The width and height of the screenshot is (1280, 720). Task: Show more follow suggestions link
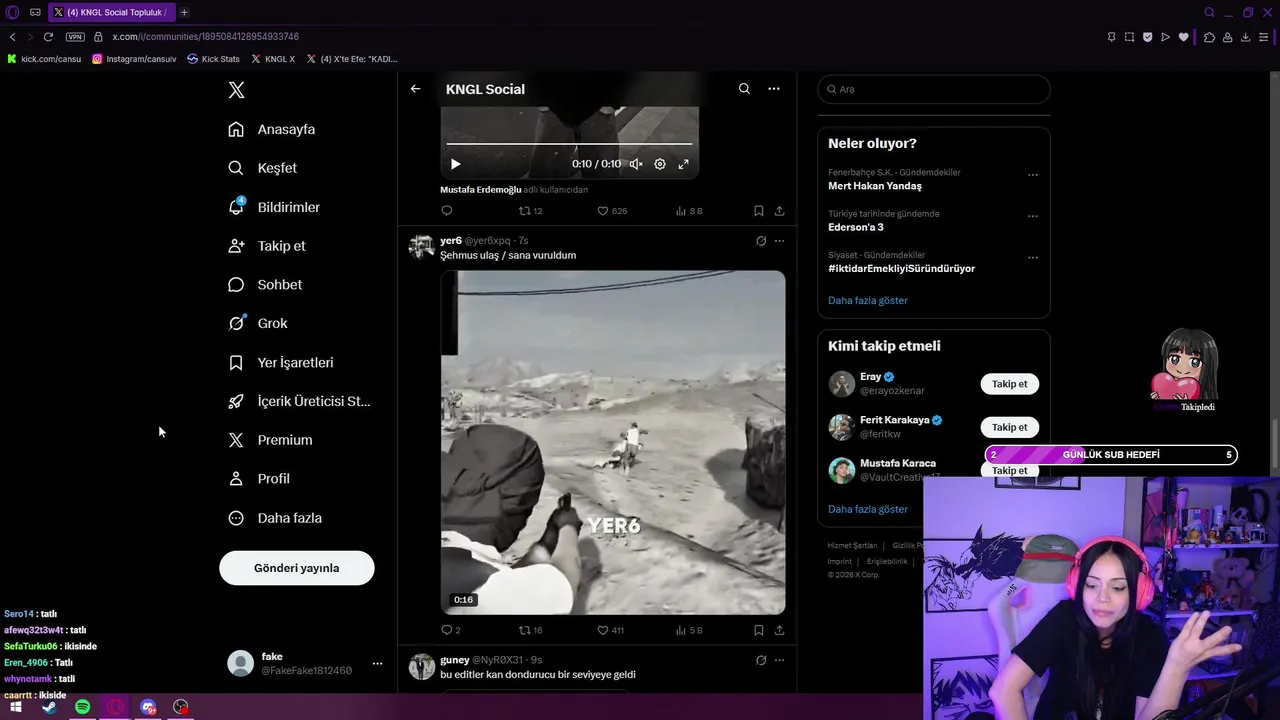point(868,509)
